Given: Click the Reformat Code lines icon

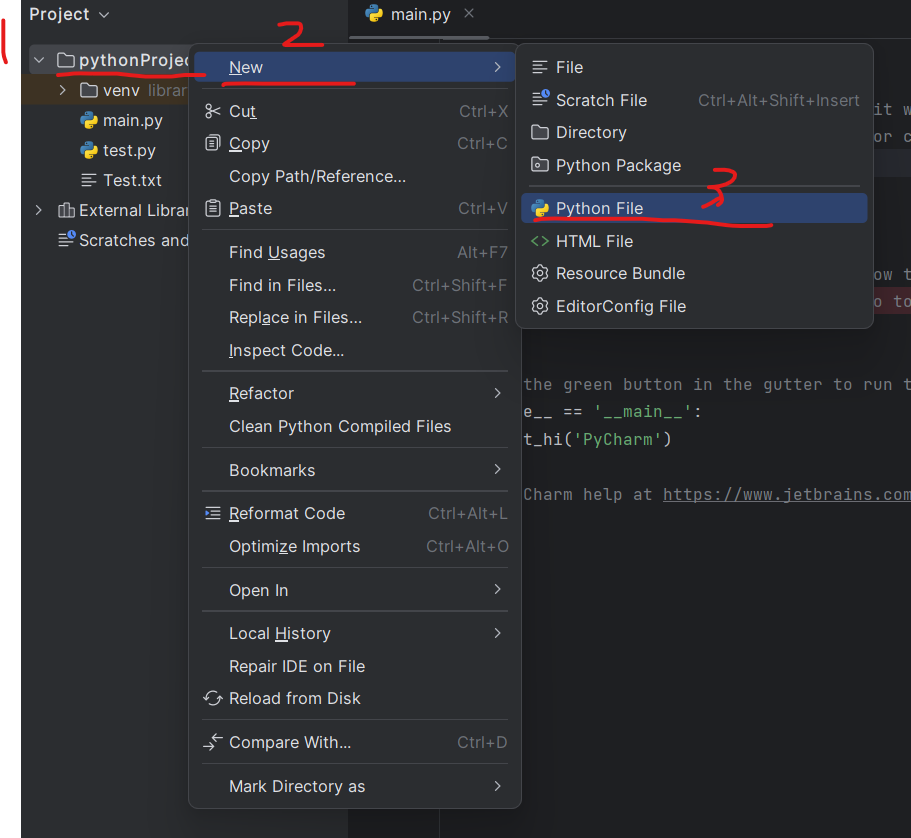Looking at the screenshot, I should [213, 513].
